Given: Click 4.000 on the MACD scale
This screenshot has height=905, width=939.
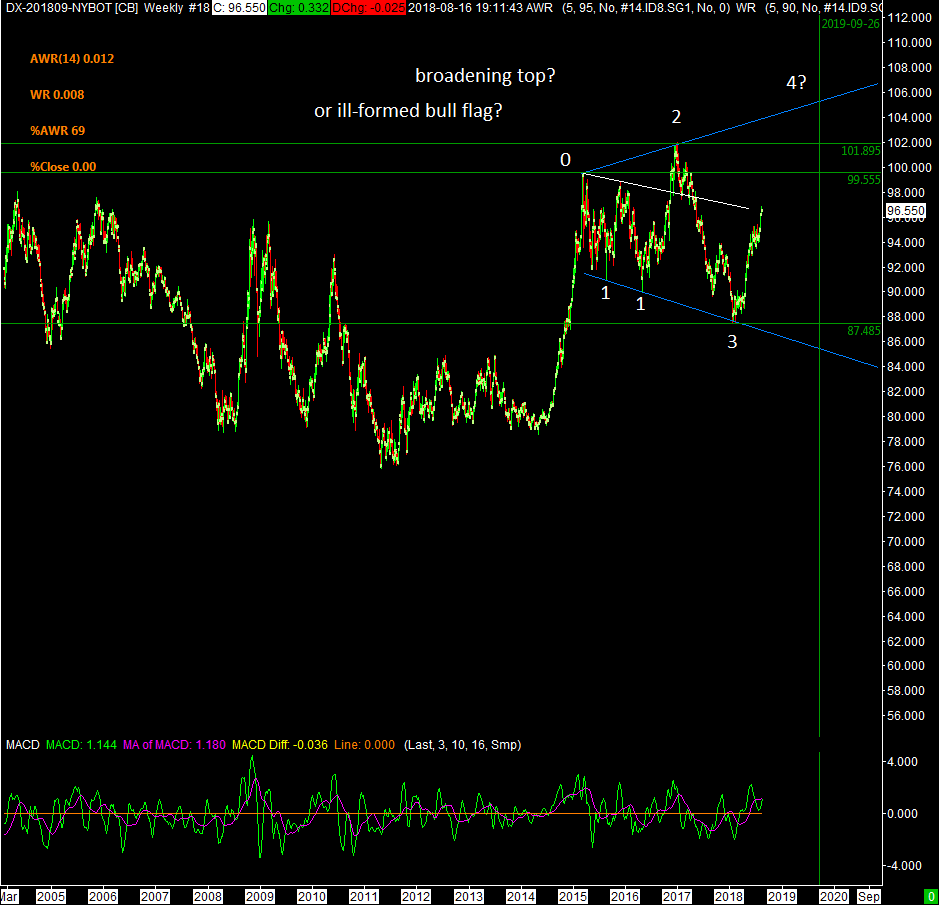Looking at the screenshot, I should [902, 762].
